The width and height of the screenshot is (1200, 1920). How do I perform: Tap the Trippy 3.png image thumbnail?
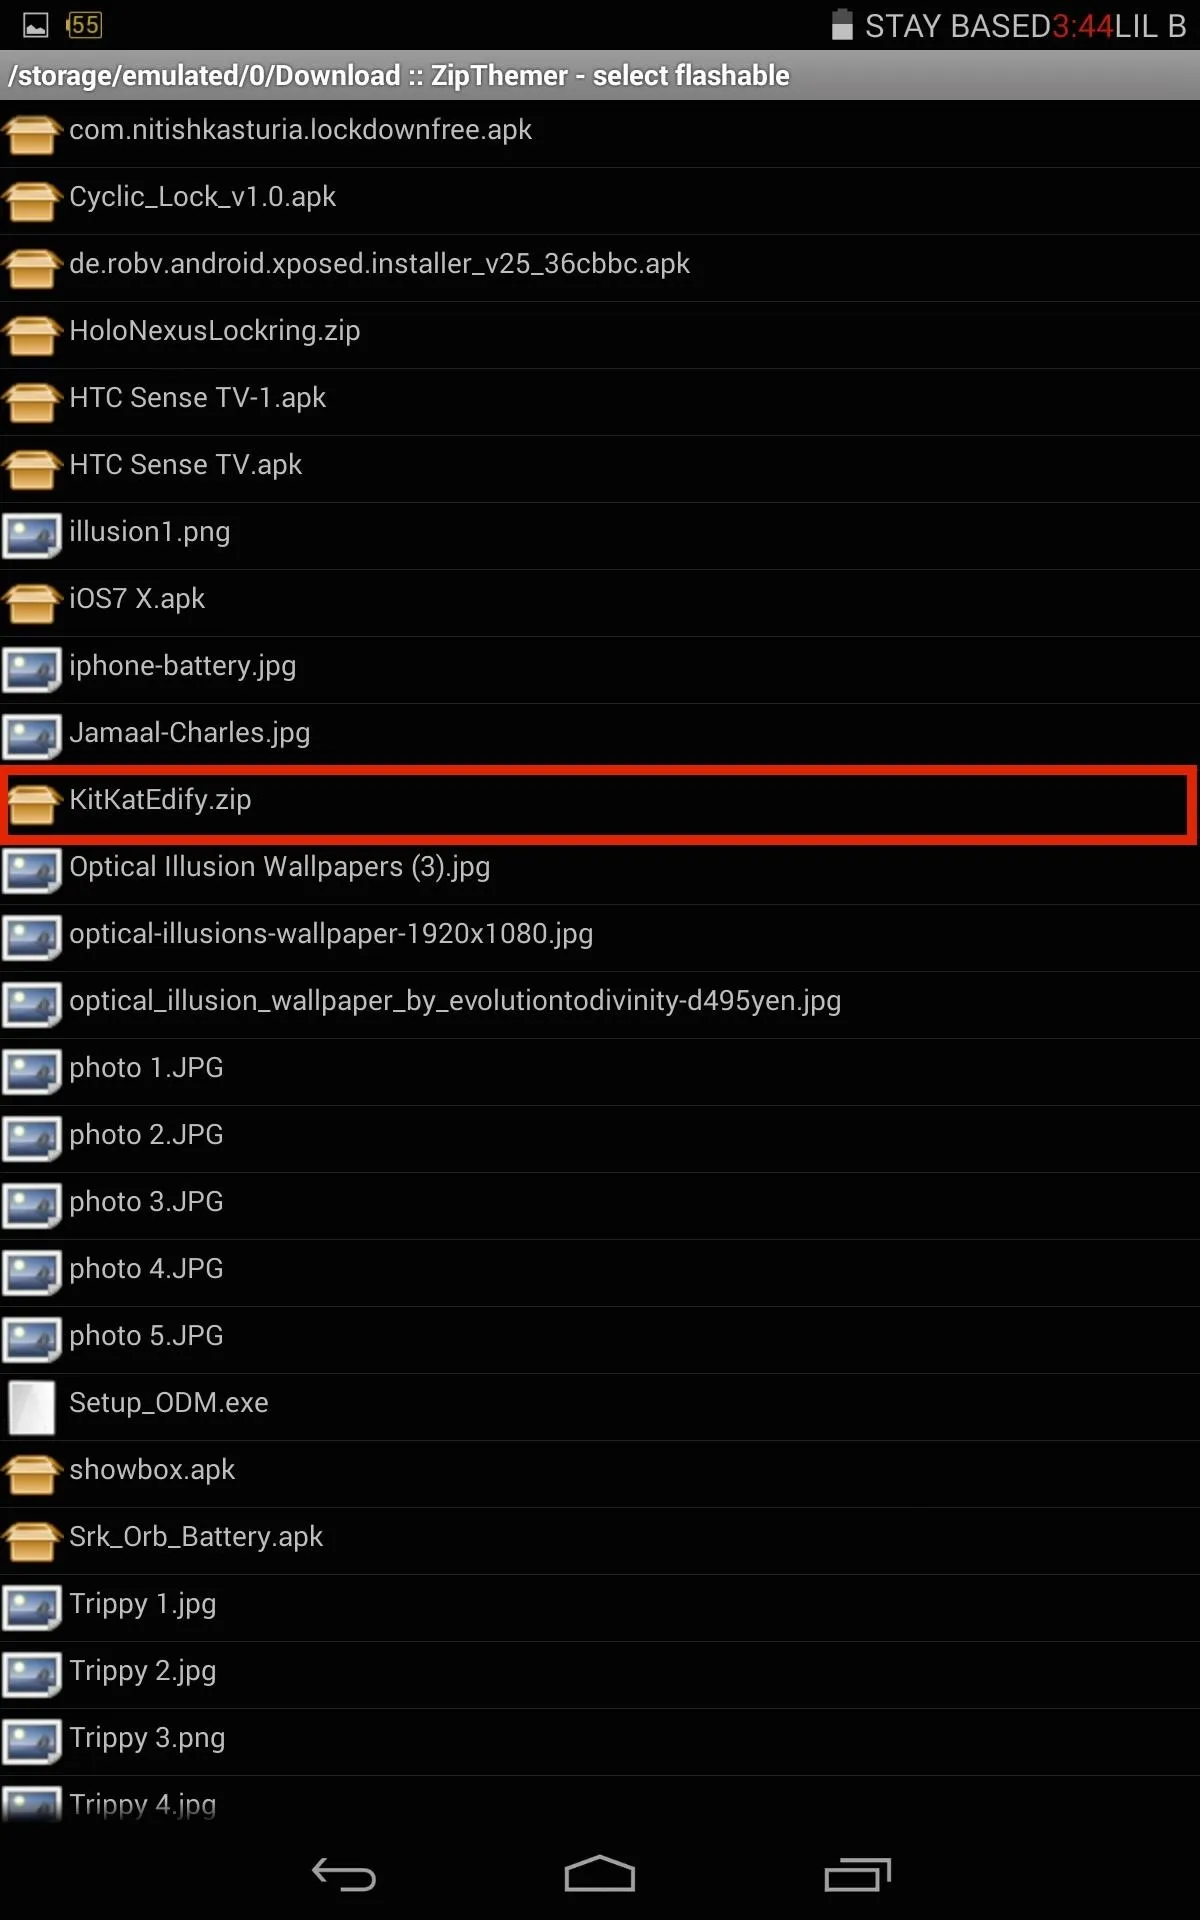(x=32, y=1741)
